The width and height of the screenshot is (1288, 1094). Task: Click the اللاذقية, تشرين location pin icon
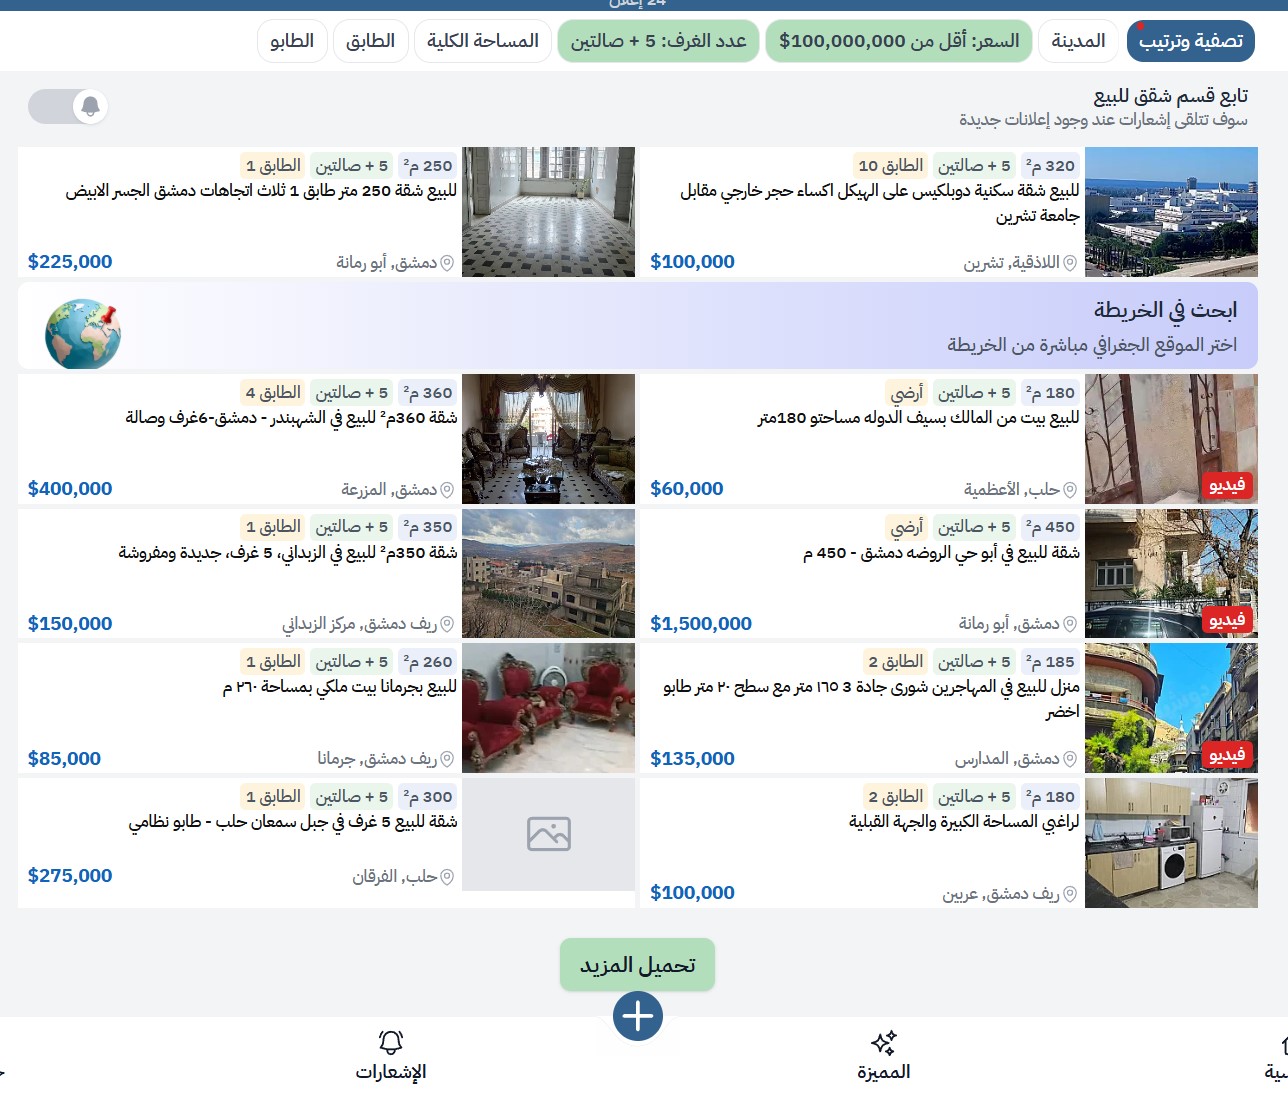(x=1070, y=263)
